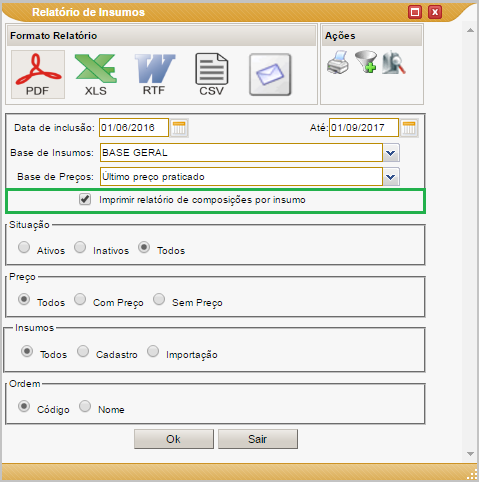Pick the RTF Word format

(154, 75)
